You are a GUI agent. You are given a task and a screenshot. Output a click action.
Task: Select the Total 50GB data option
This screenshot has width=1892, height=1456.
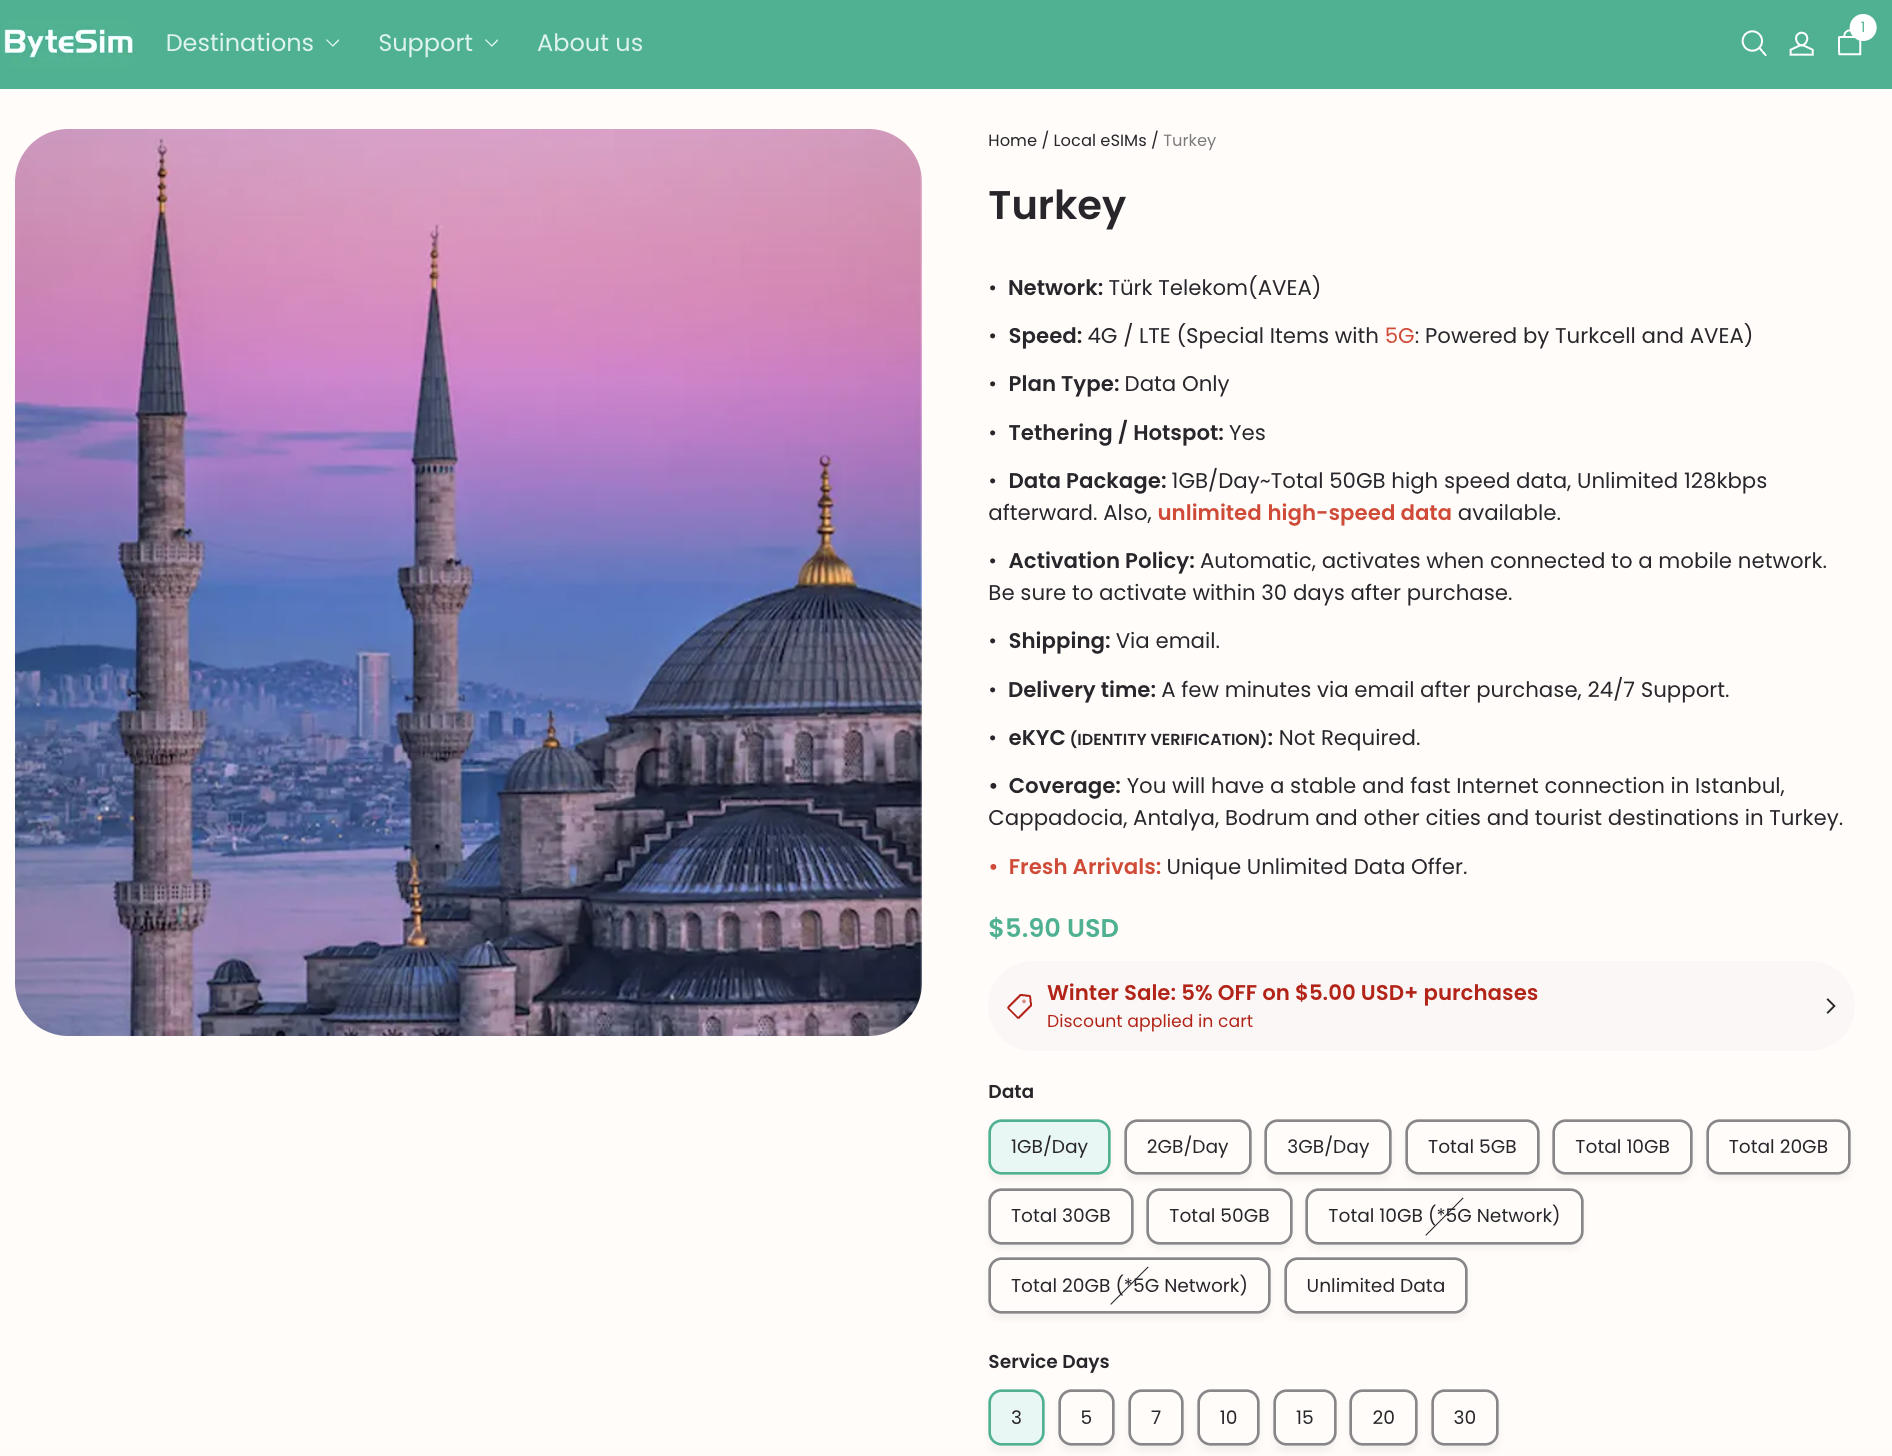[x=1219, y=1216]
